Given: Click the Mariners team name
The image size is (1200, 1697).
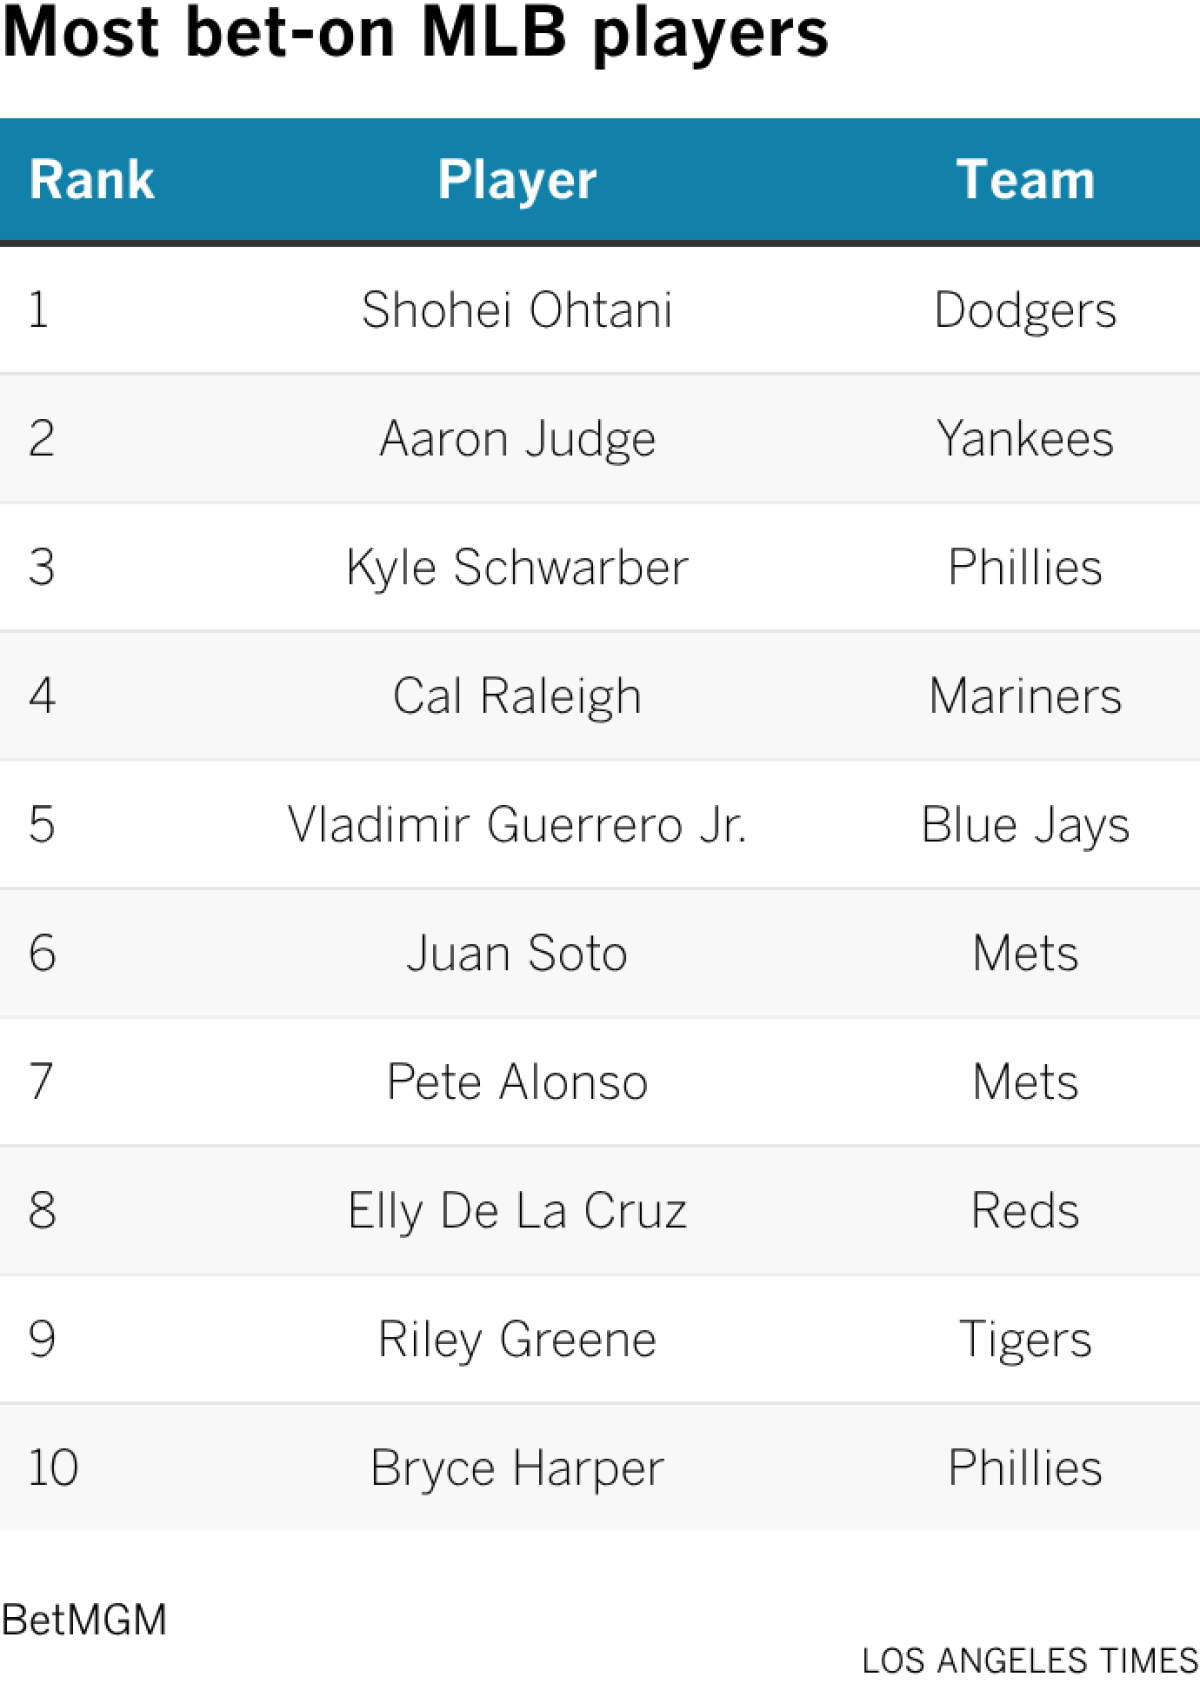Looking at the screenshot, I should point(1025,696).
